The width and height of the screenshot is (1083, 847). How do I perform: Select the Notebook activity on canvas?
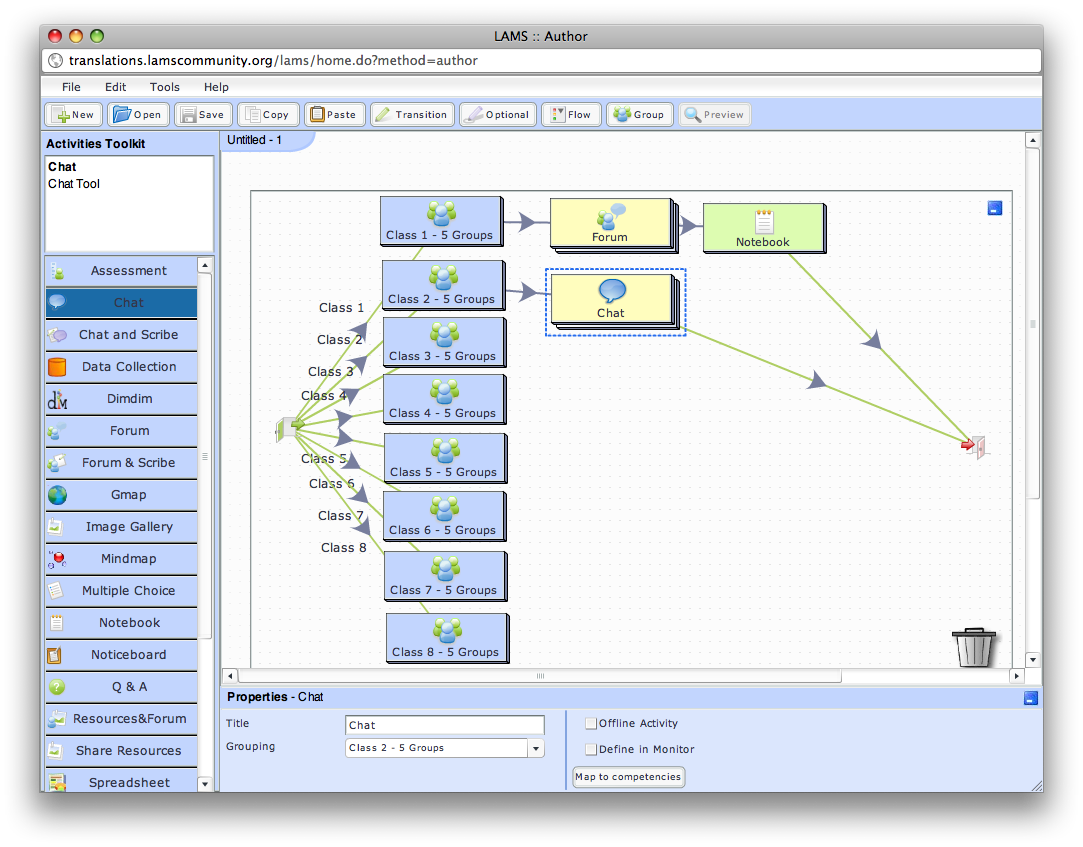pyautogui.click(x=763, y=227)
